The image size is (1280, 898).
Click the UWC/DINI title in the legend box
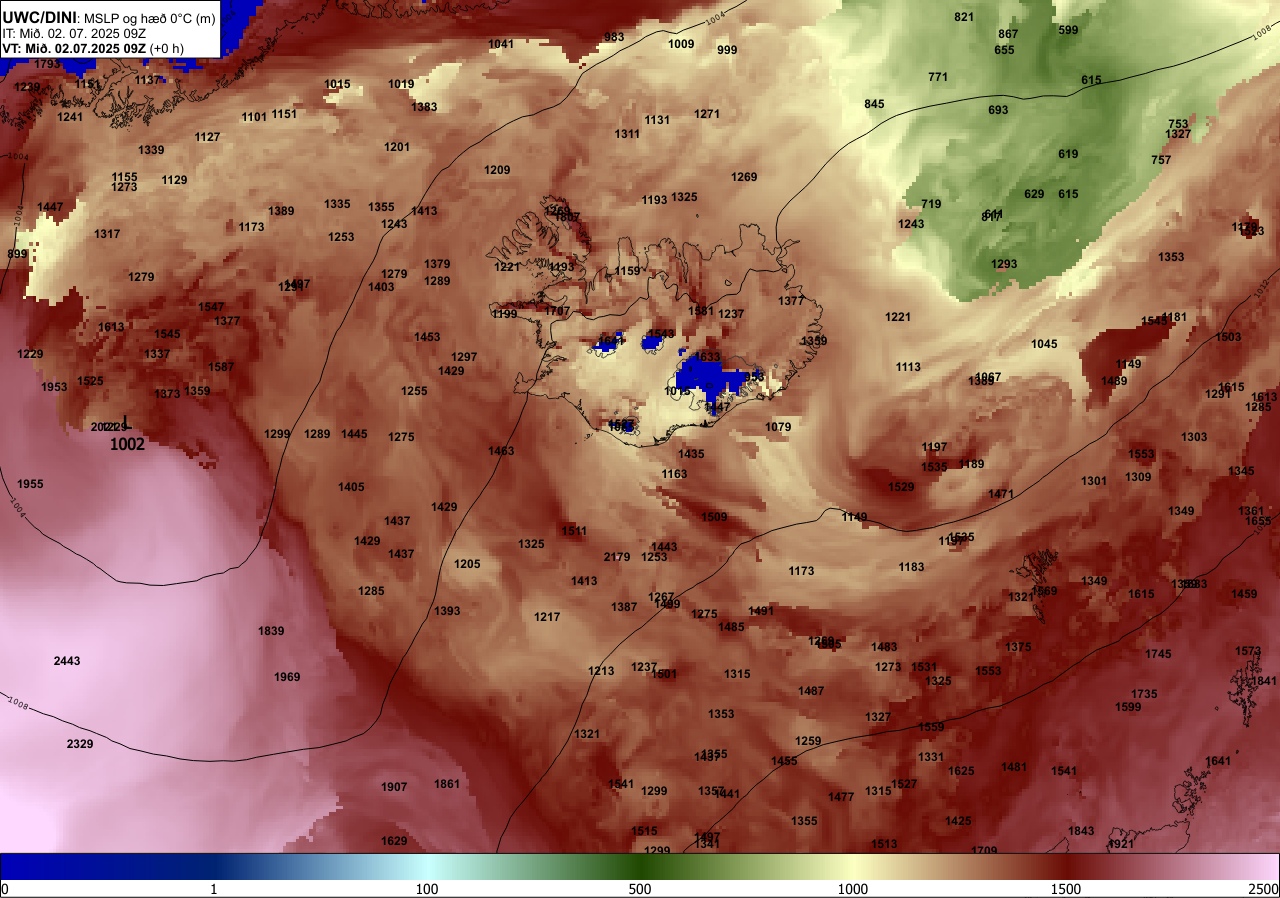click(39, 17)
